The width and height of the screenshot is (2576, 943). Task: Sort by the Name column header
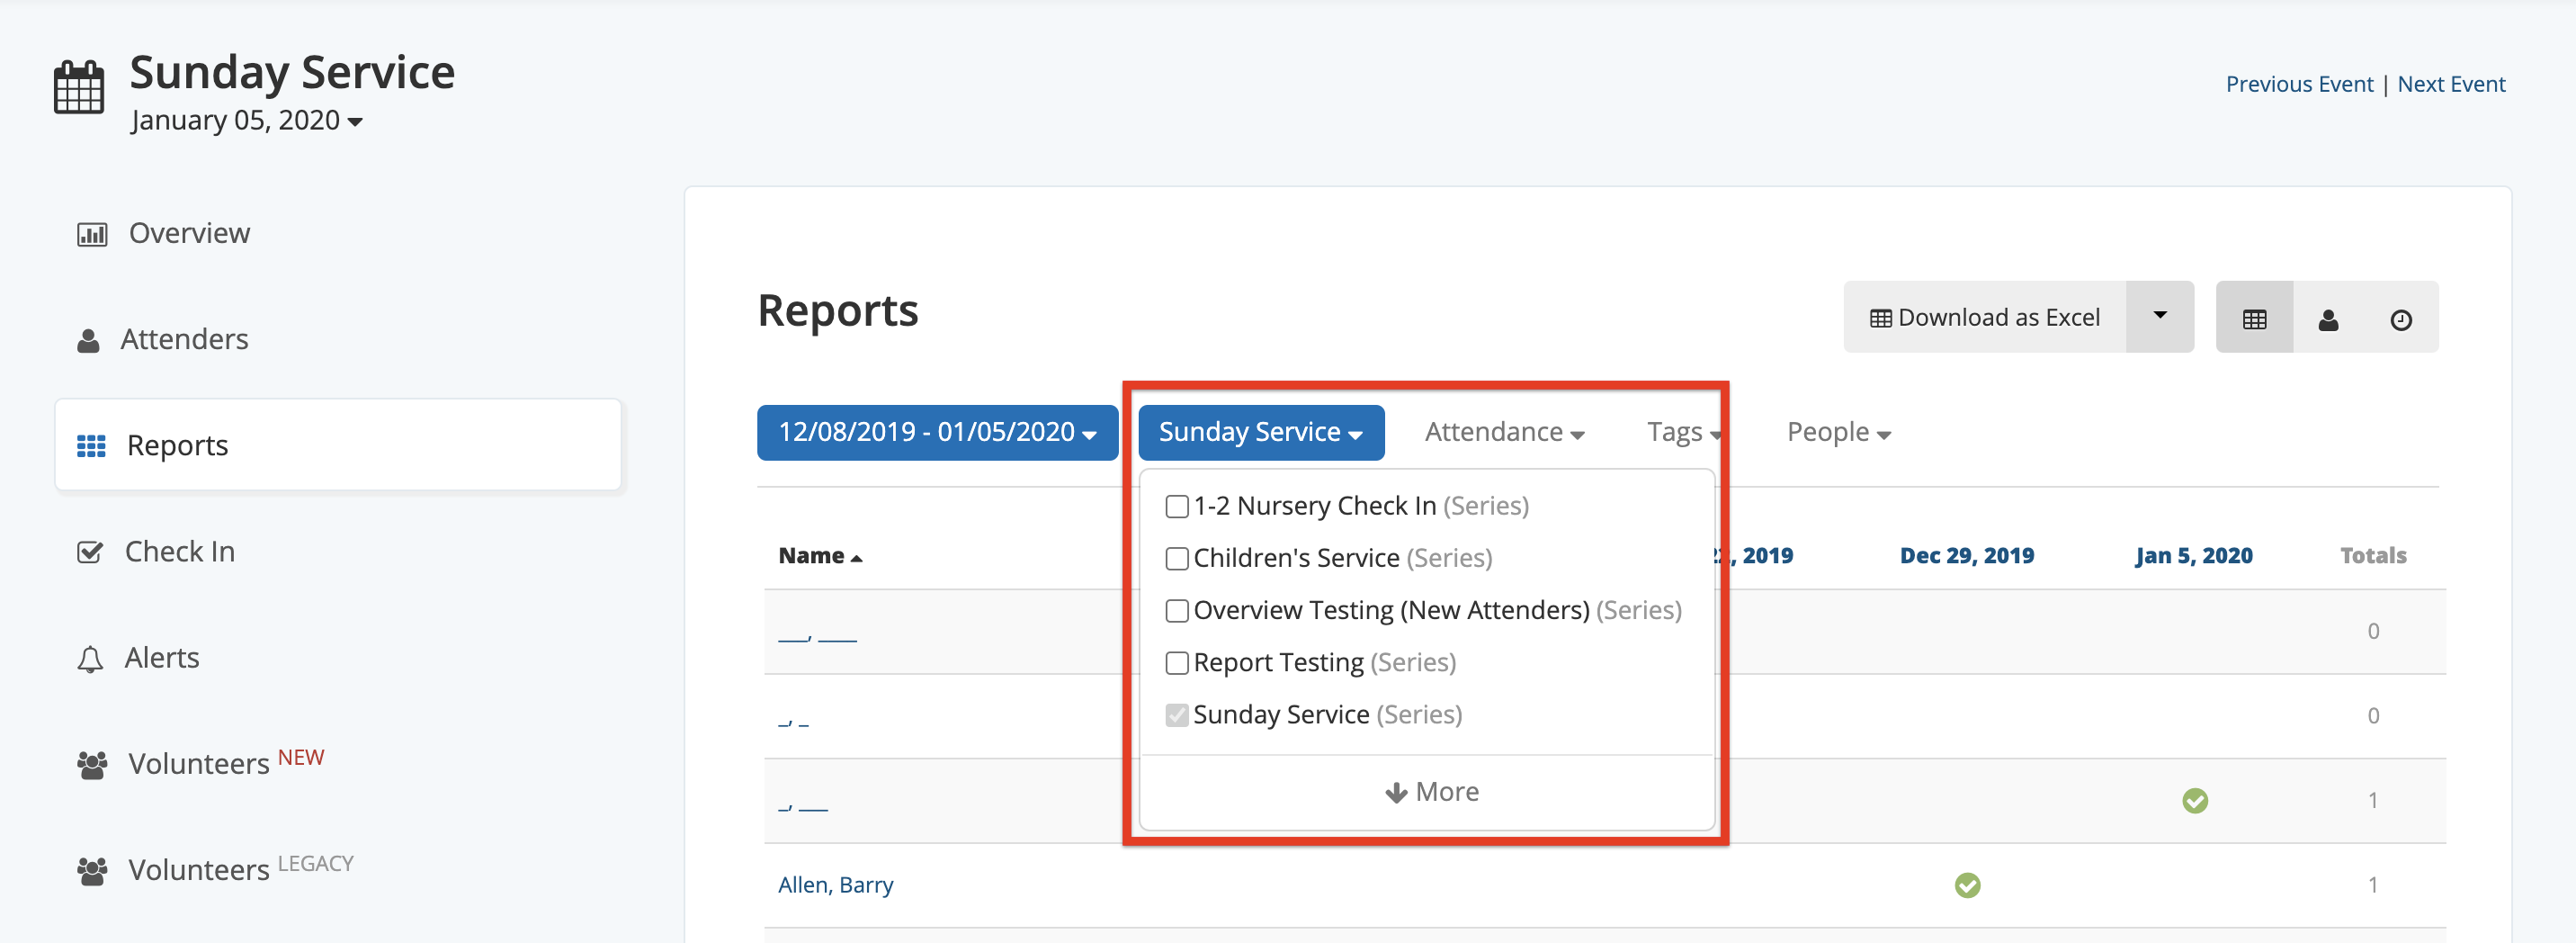(820, 556)
